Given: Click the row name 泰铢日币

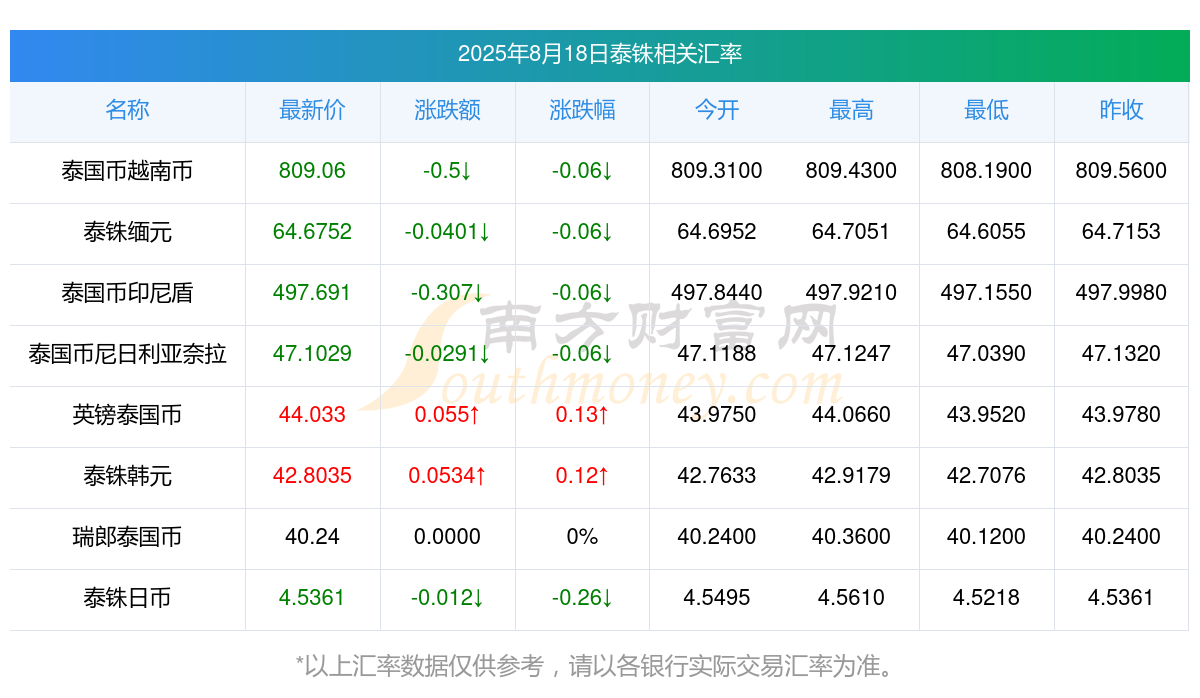Looking at the screenshot, I should click(x=127, y=599).
